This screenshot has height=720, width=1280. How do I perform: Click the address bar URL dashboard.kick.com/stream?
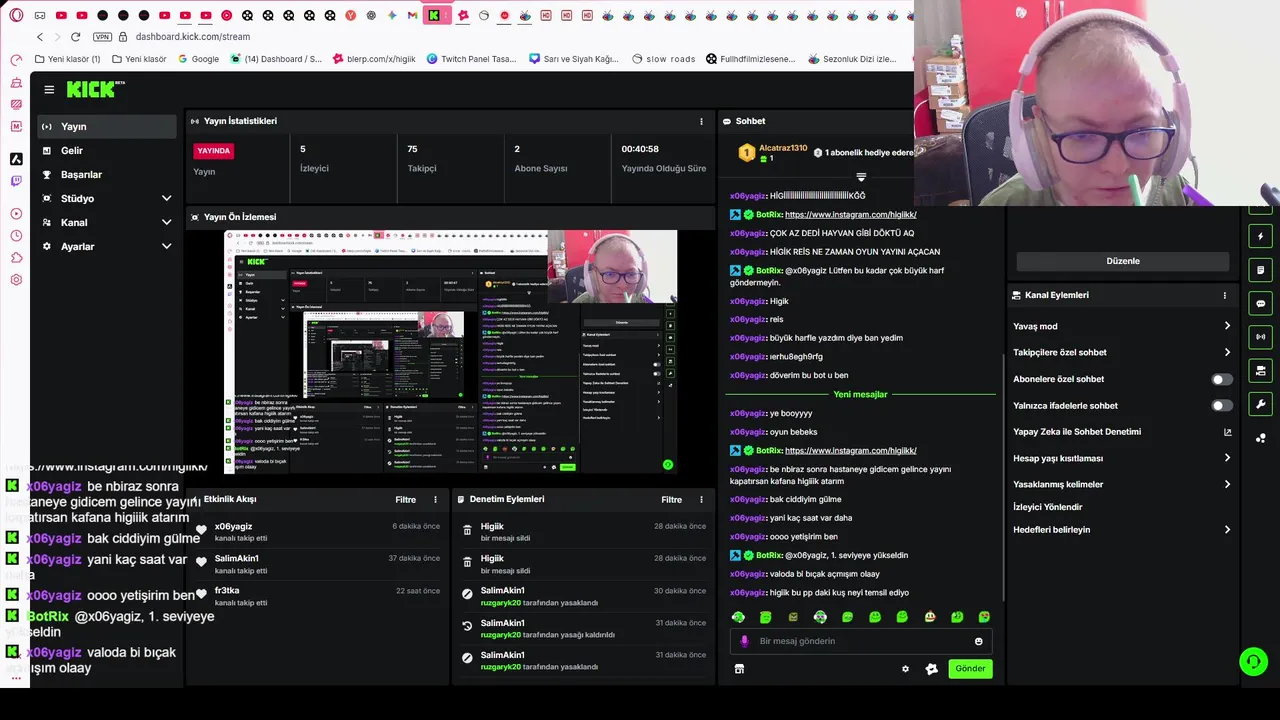coord(193,37)
